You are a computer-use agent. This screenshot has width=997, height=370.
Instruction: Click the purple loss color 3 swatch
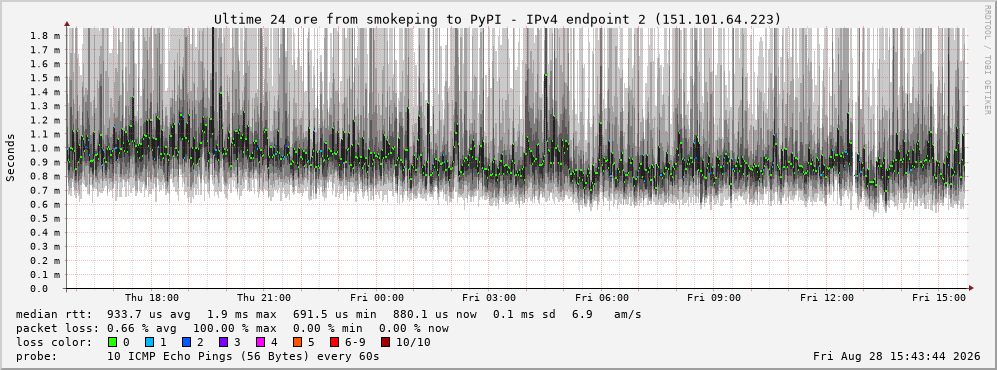(223, 342)
